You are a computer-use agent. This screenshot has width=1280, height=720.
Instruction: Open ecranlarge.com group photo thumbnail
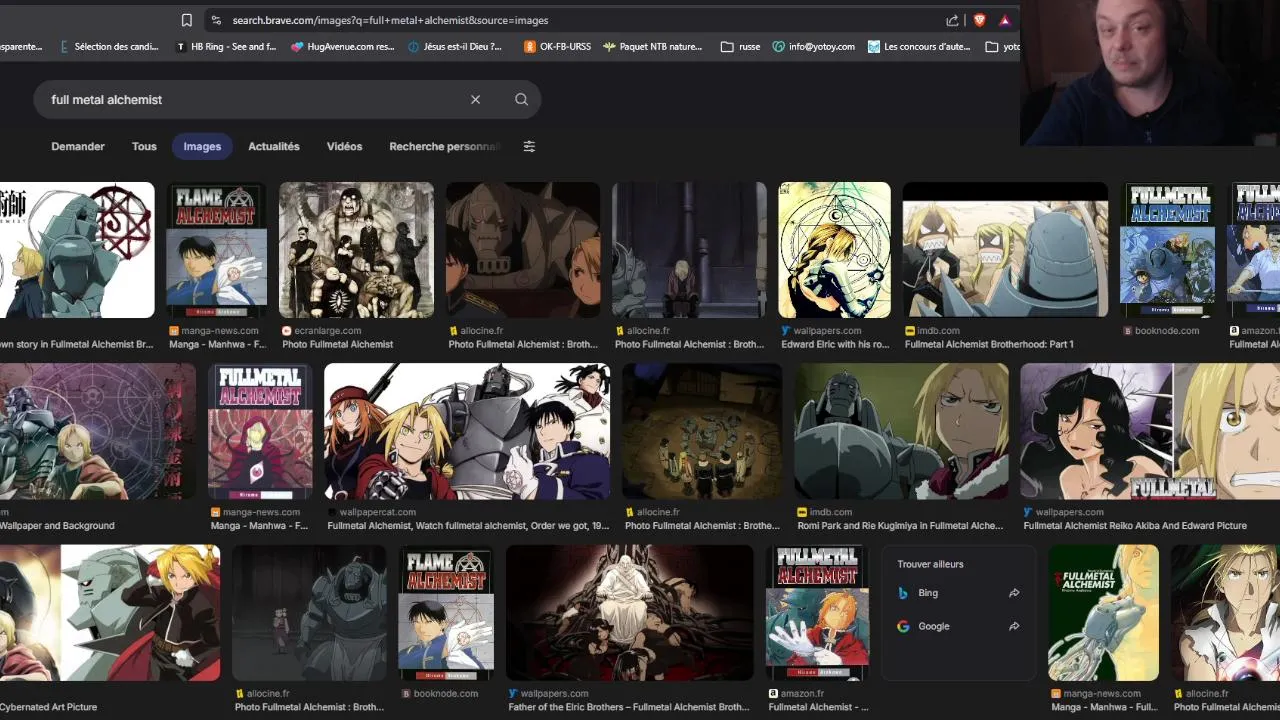point(356,250)
